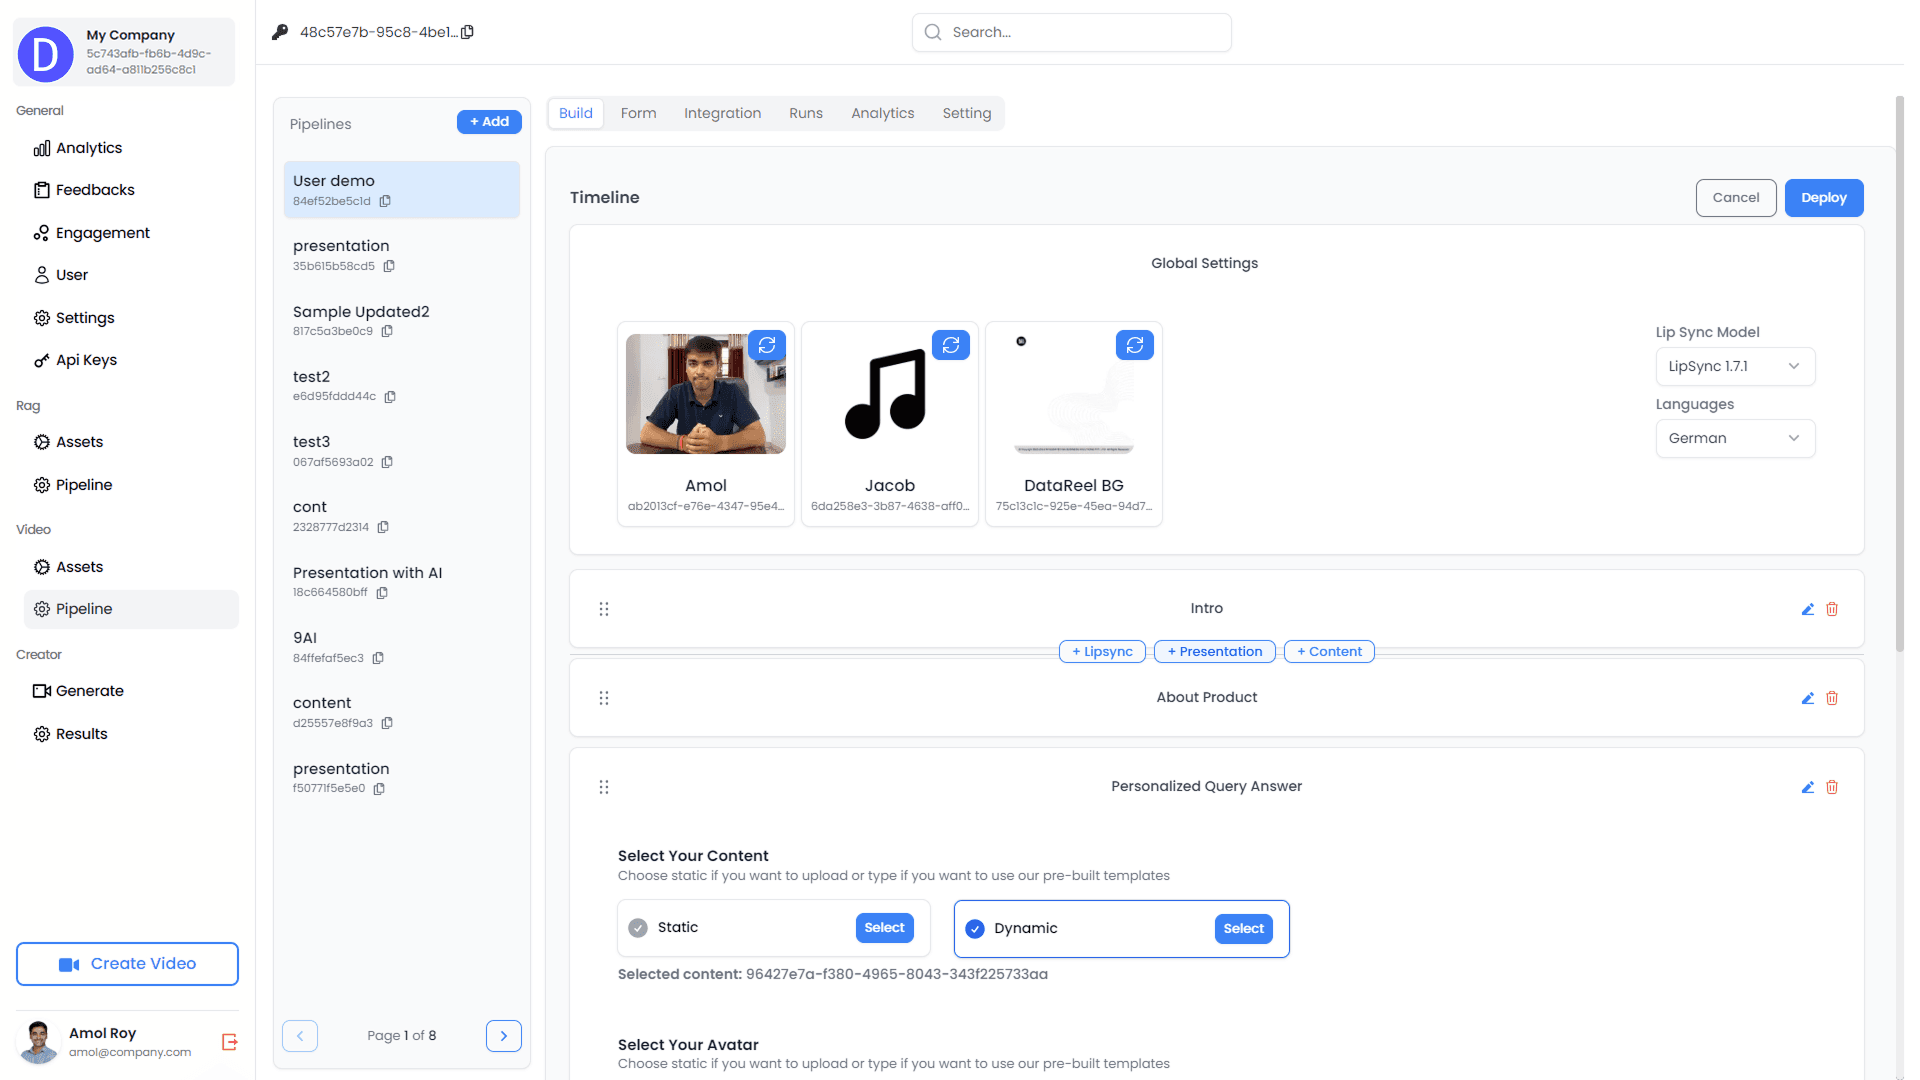Image resolution: width=1920 pixels, height=1080 pixels.
Task: Open My Company workspace card
Action: pyautogui.click(x=124, y=52)
